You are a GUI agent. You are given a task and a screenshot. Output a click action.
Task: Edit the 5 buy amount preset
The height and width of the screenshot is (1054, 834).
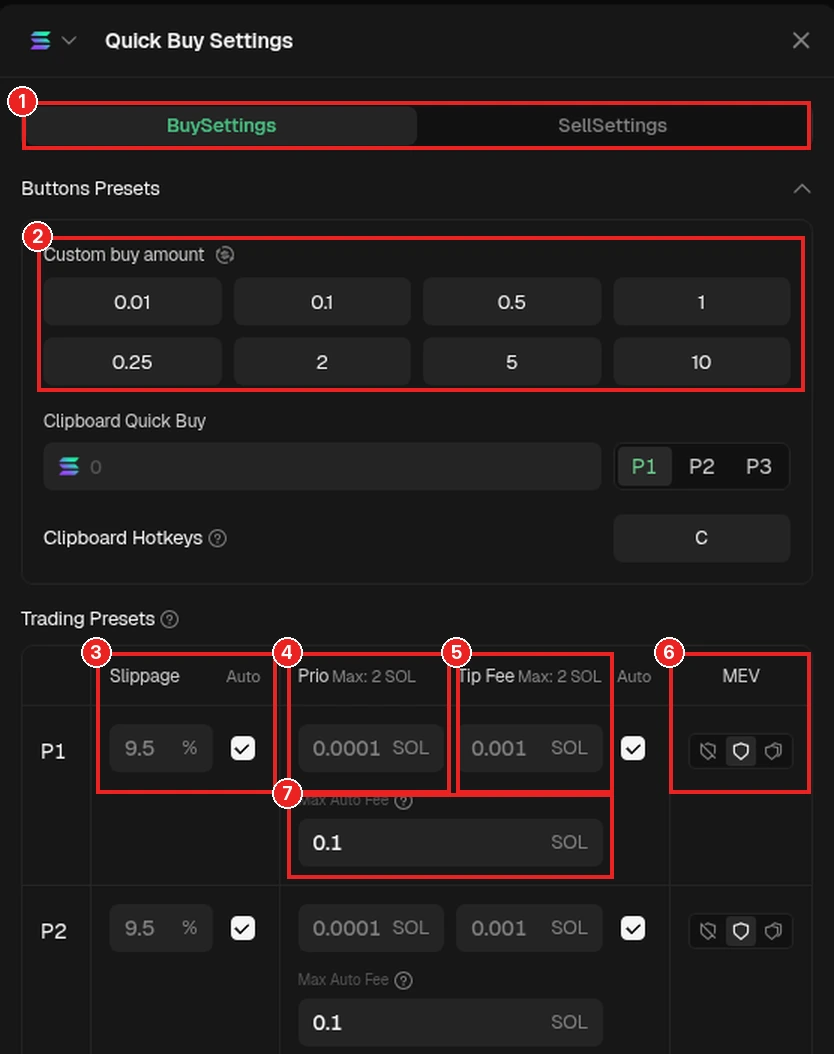[x=511, y=362]
